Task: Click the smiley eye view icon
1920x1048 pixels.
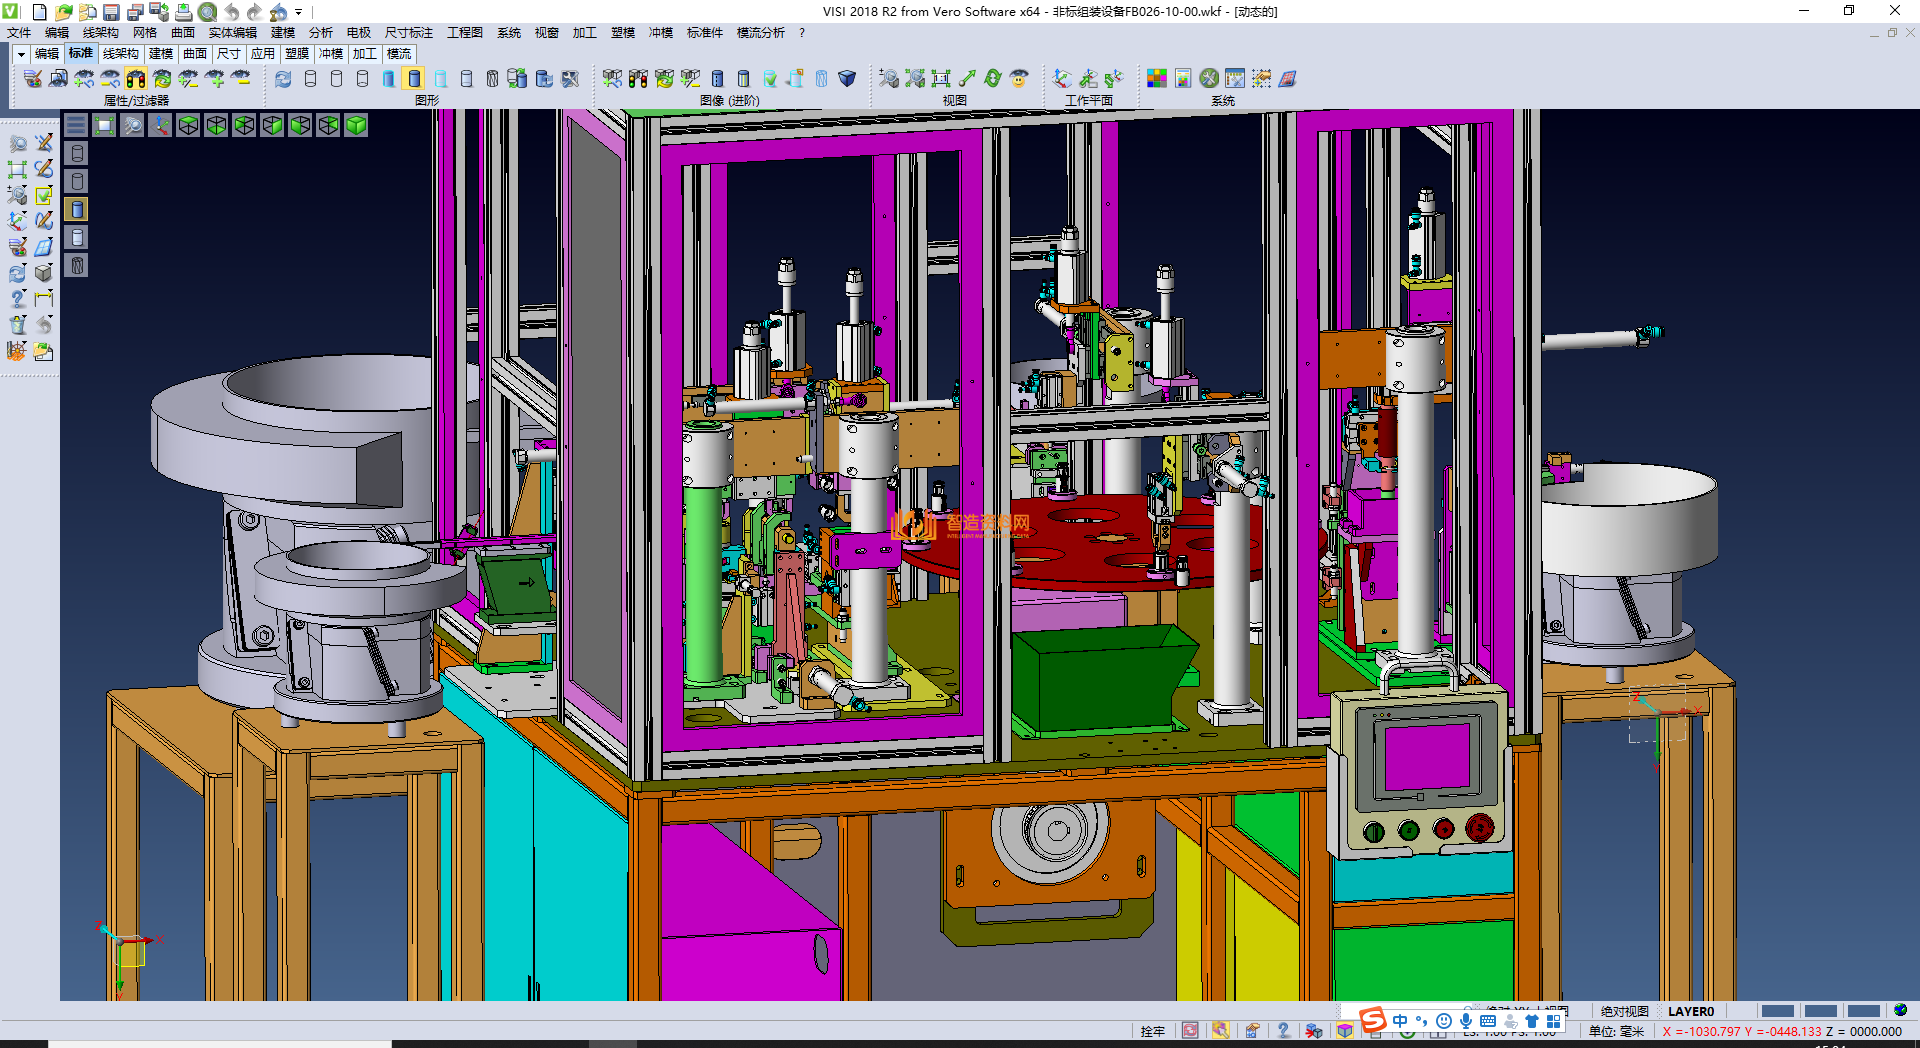Action: [x=1019, y=79]
